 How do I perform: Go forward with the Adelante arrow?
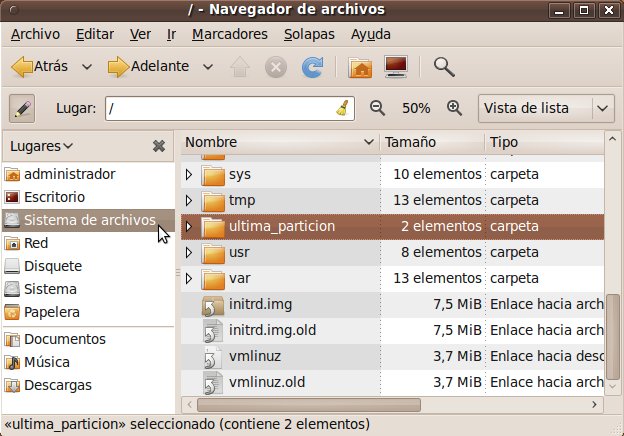point(148,66)
